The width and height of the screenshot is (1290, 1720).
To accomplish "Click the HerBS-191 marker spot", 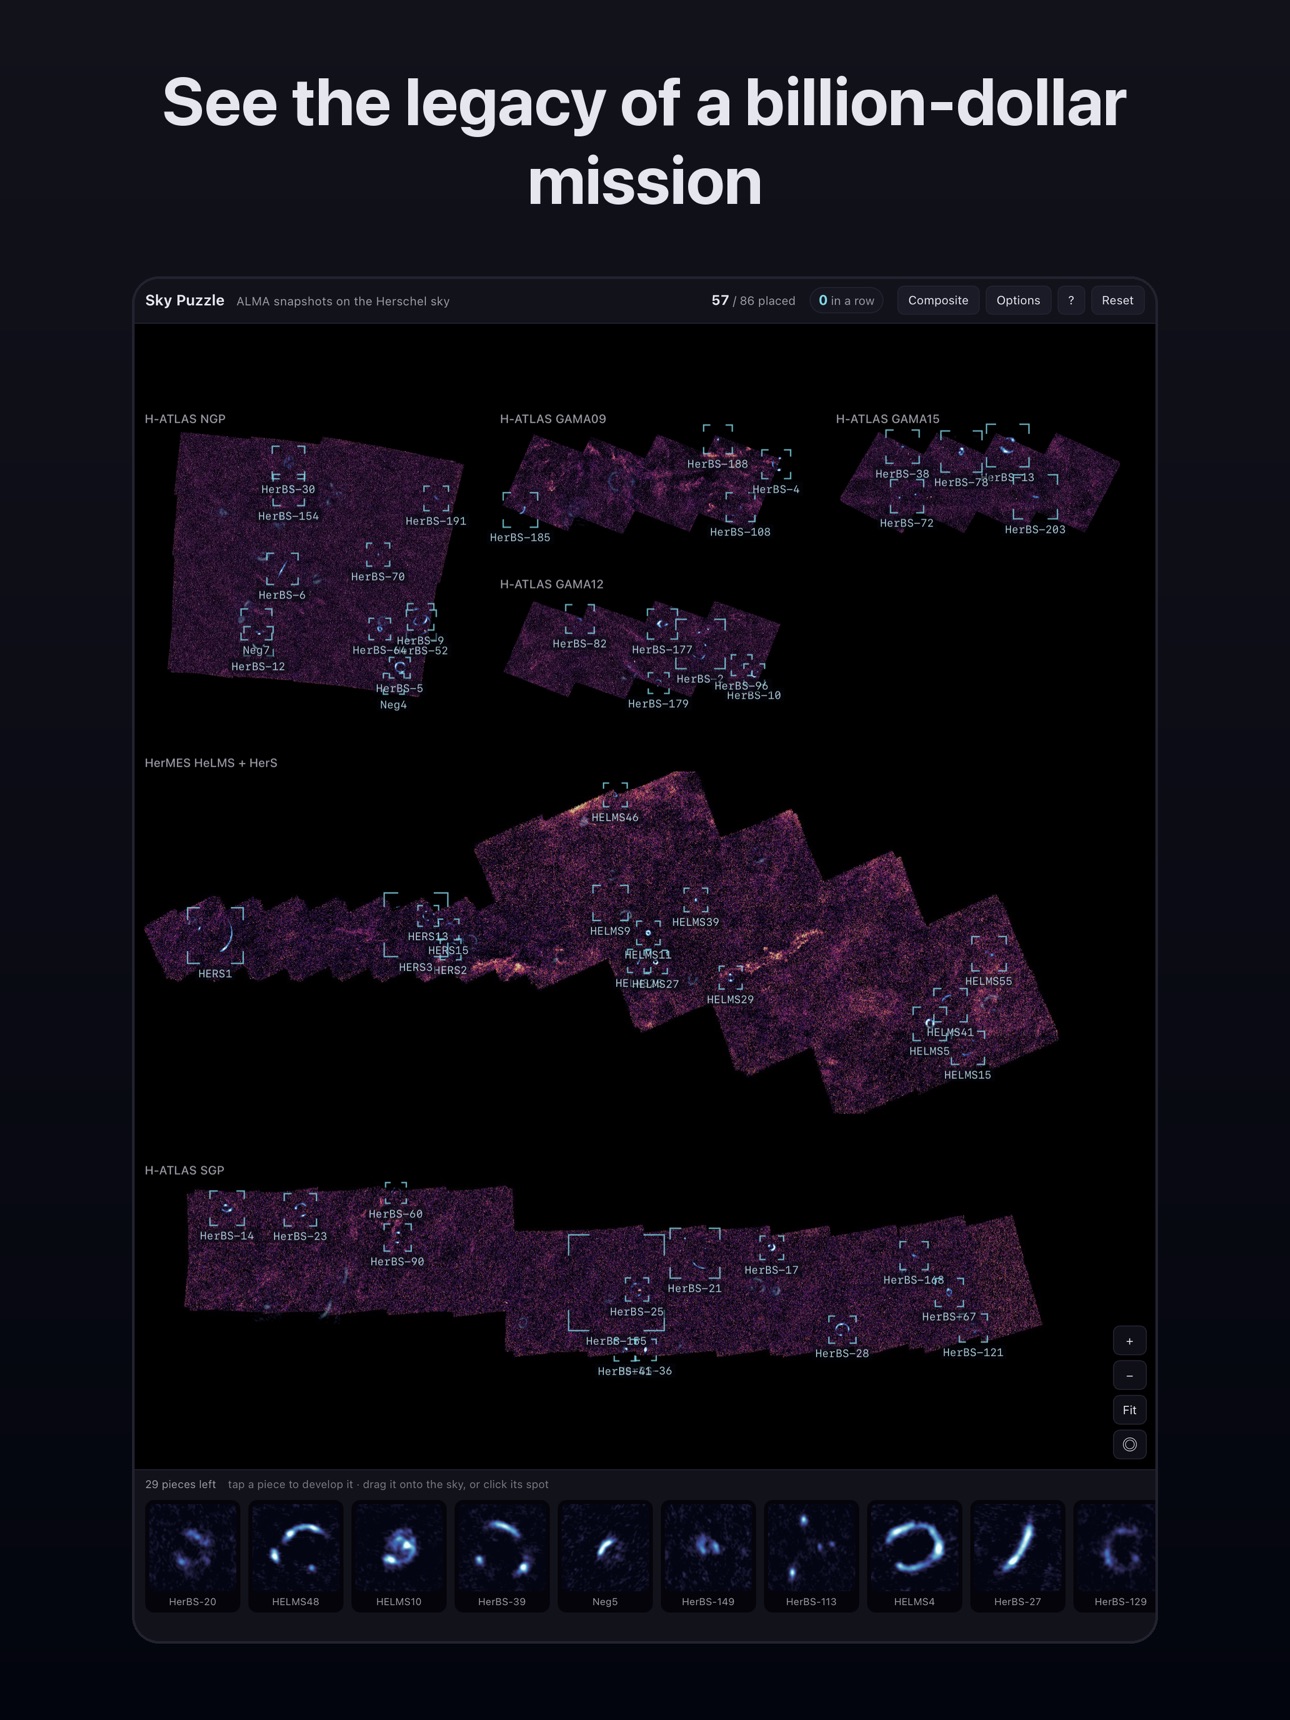I will pos(436,499).
